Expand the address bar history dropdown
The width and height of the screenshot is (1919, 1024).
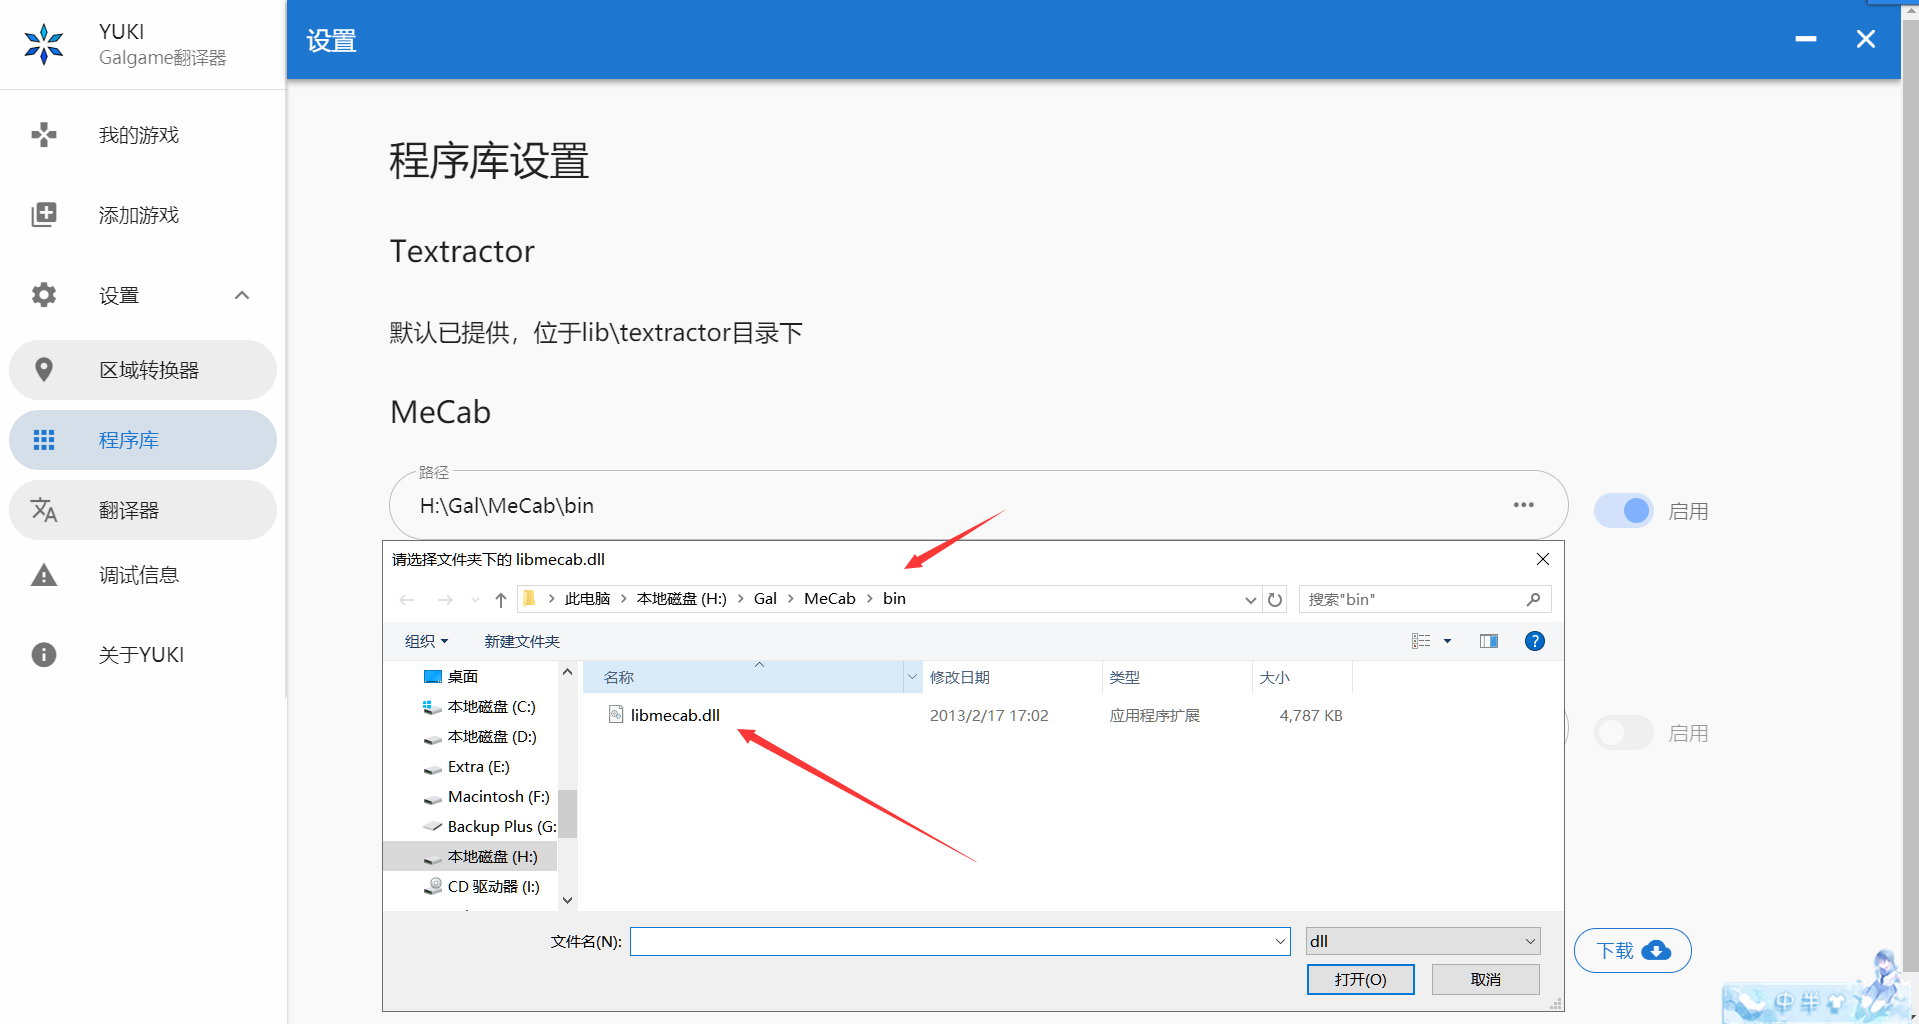tap(1250, 600)
